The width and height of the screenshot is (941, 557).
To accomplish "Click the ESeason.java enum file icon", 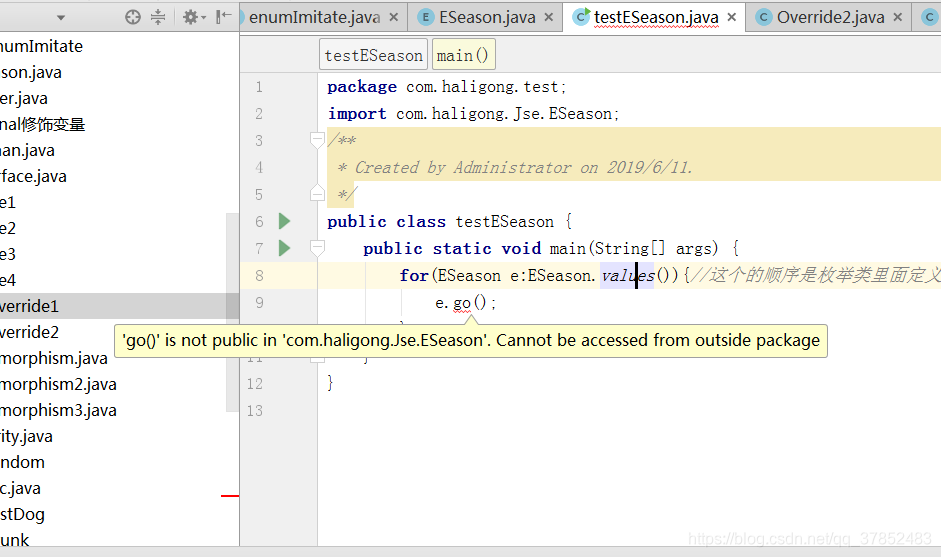I will 425,17.
